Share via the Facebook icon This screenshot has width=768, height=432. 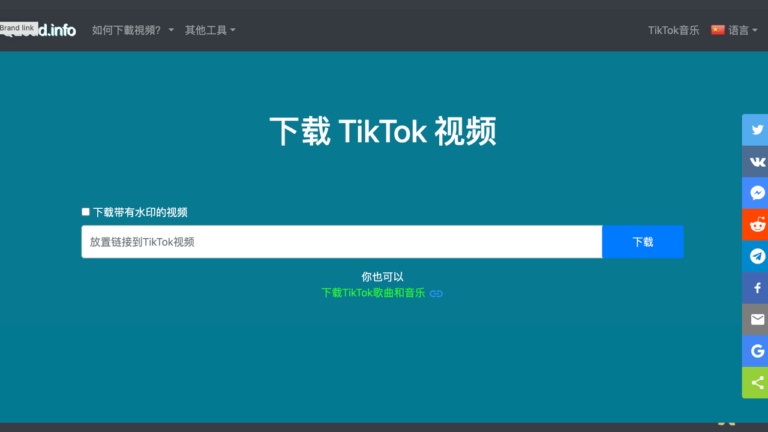coord(755,288)
